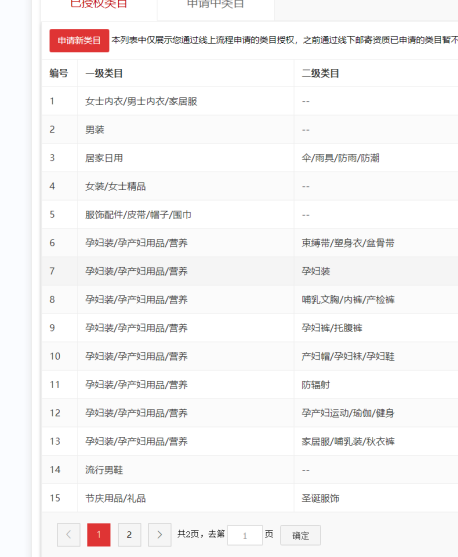The image size is (458, 557).
Task: Go to the previous page arrow
Action: coord(69,535)
